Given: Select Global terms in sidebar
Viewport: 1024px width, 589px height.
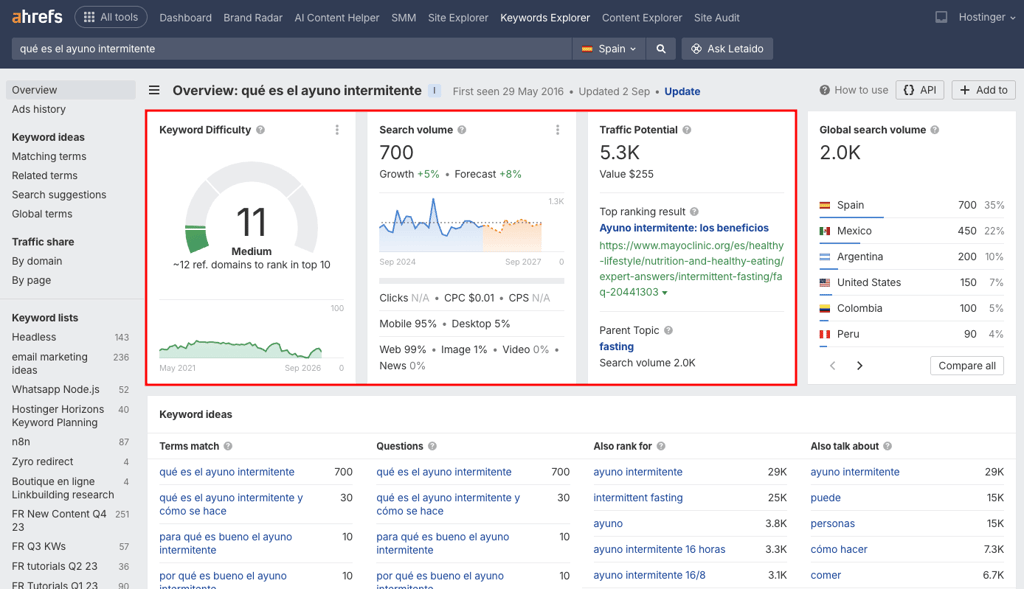Looking at the screenshot, I should [x=42, y=214].
